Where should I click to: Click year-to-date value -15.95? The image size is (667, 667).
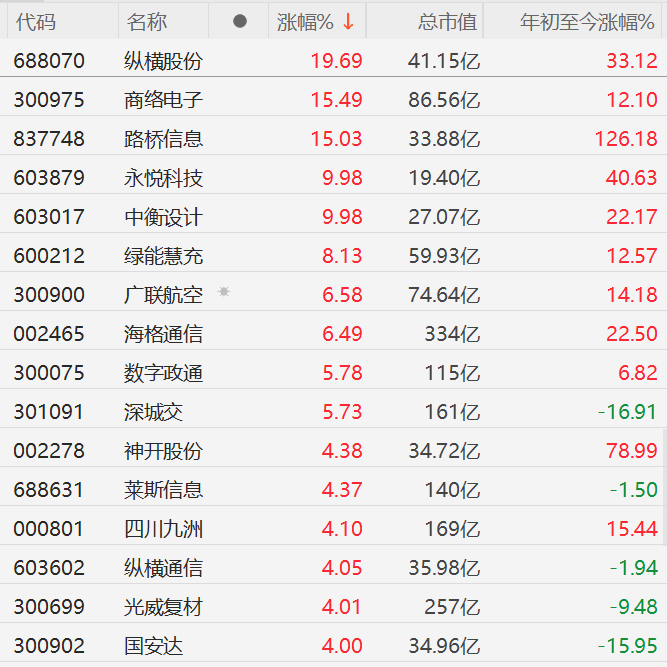point(627,646)
